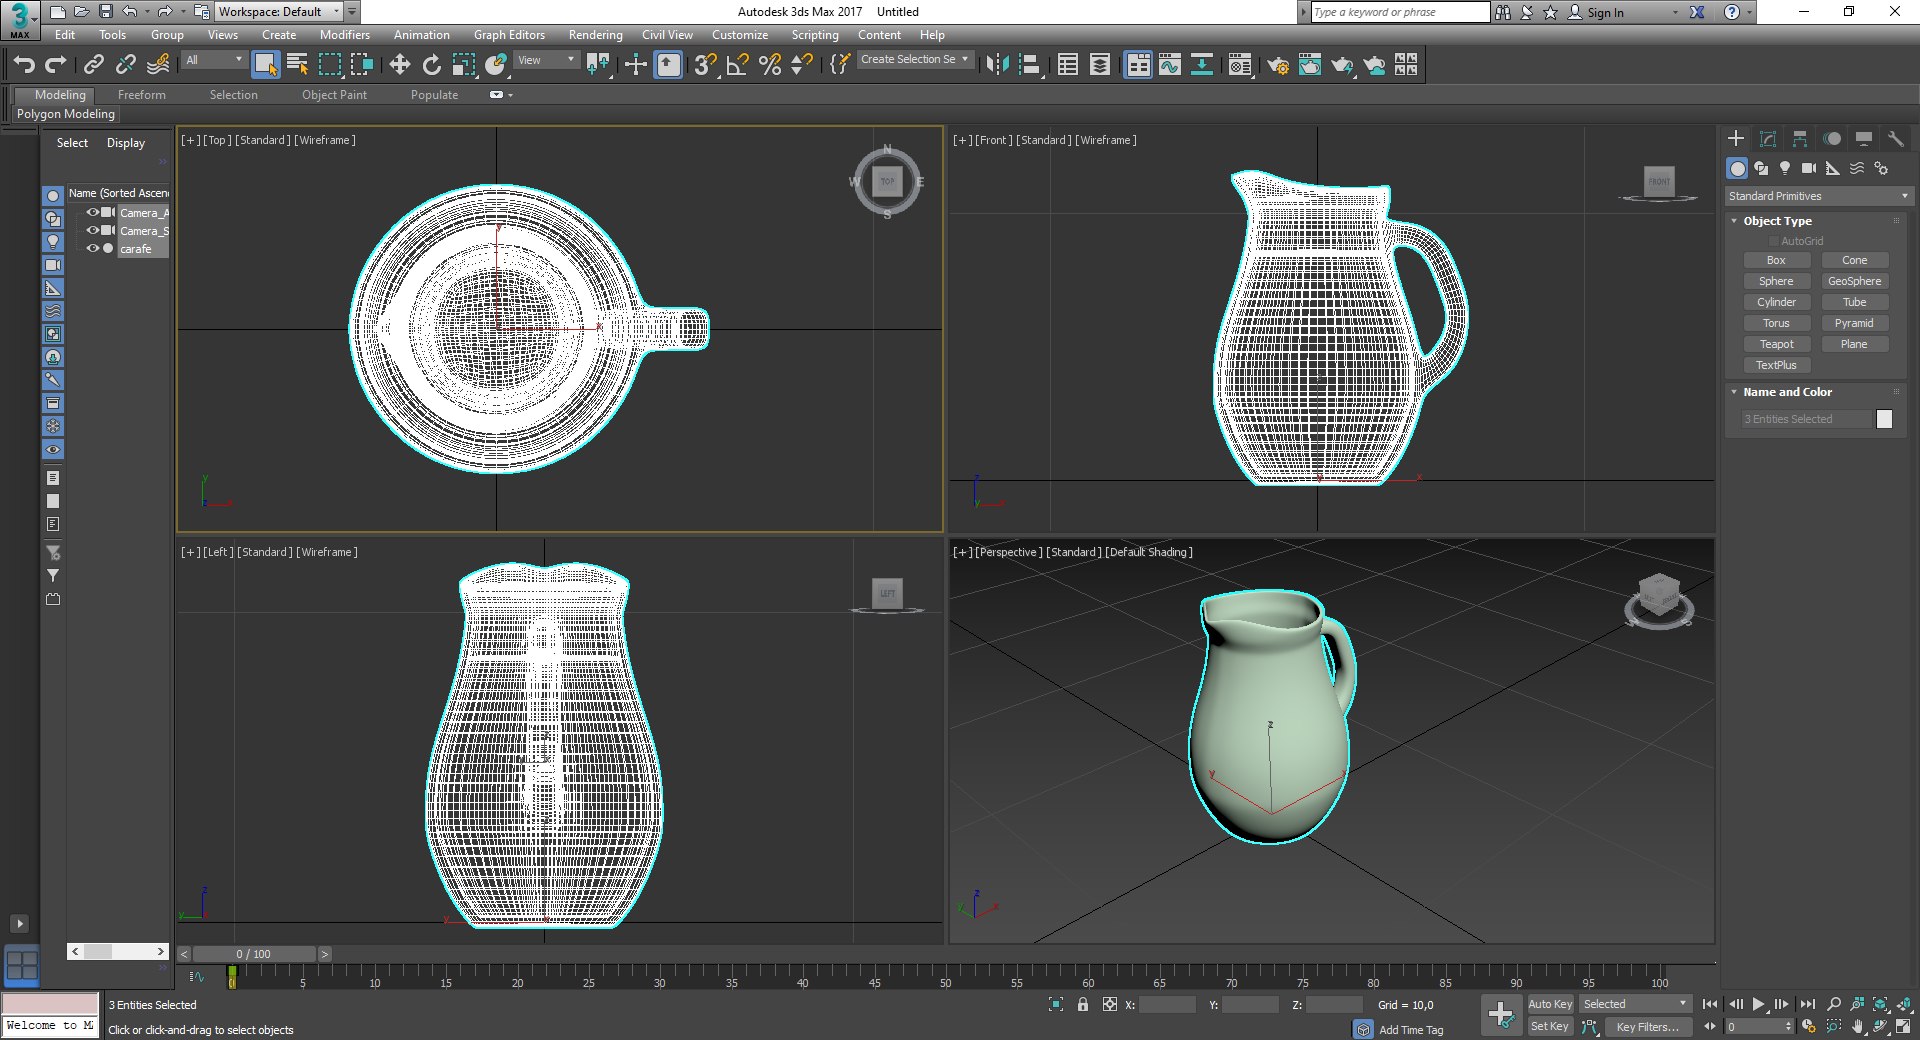The height and width of the screenshot is (1040, 1920).
Task: Hide the carafe object via eye icon
Action: point(93,248)
